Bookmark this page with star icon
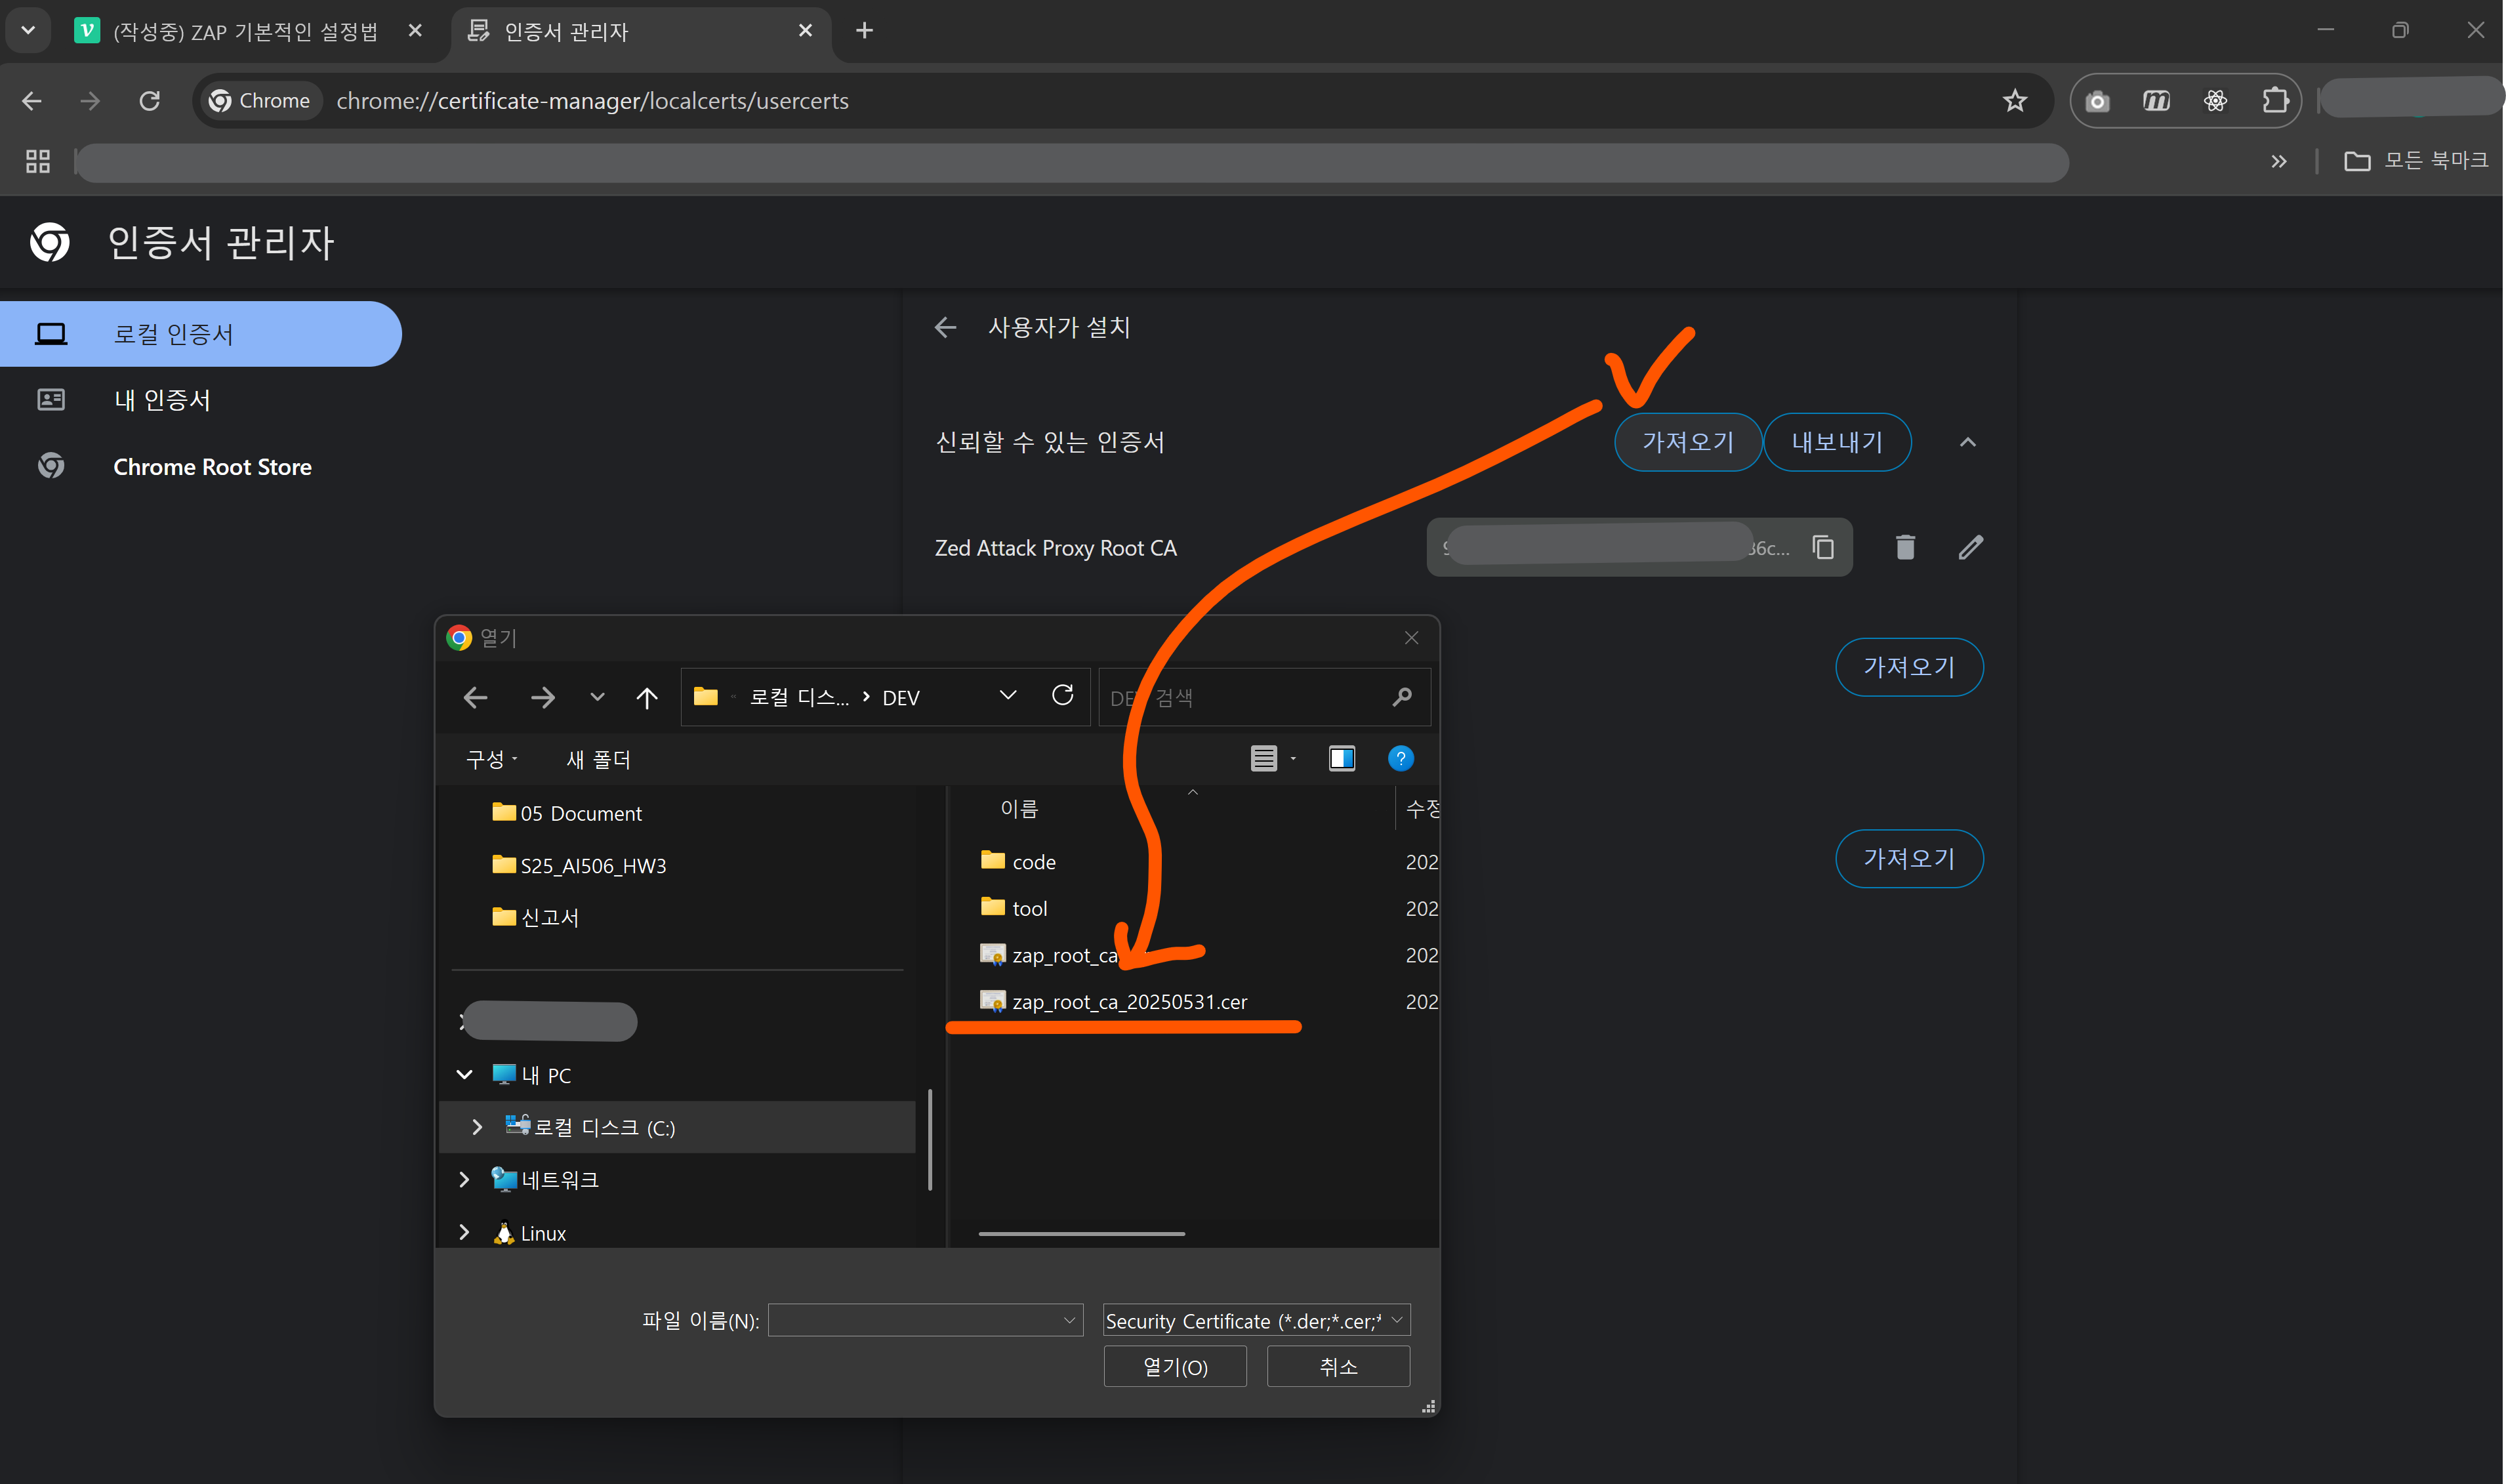The height and width of the screenshot is (1484, 2506). [2014, 101]
